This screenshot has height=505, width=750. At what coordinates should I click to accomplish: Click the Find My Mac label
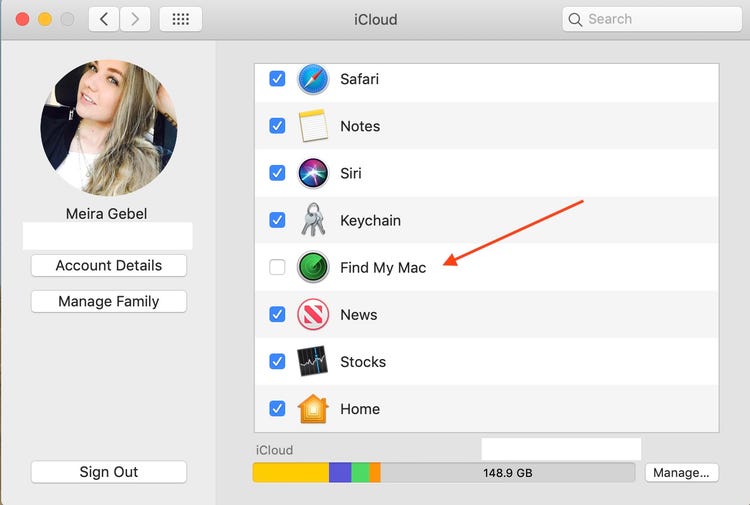(x=383, y=268)
